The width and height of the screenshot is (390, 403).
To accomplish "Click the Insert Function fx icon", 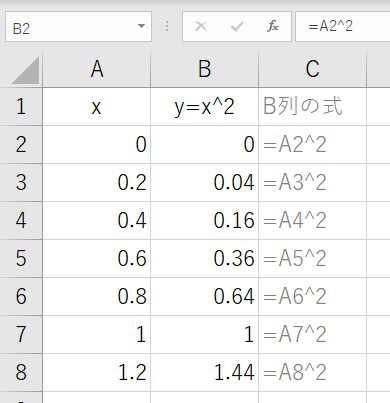I will click(x=273, y=26).
